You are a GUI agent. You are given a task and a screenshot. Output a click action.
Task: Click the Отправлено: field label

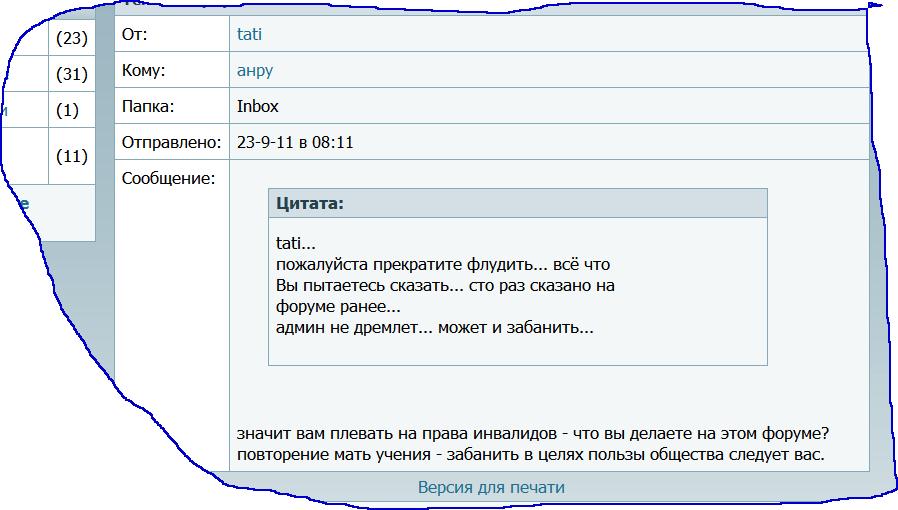pyautogui.click(x=171, y=143)
